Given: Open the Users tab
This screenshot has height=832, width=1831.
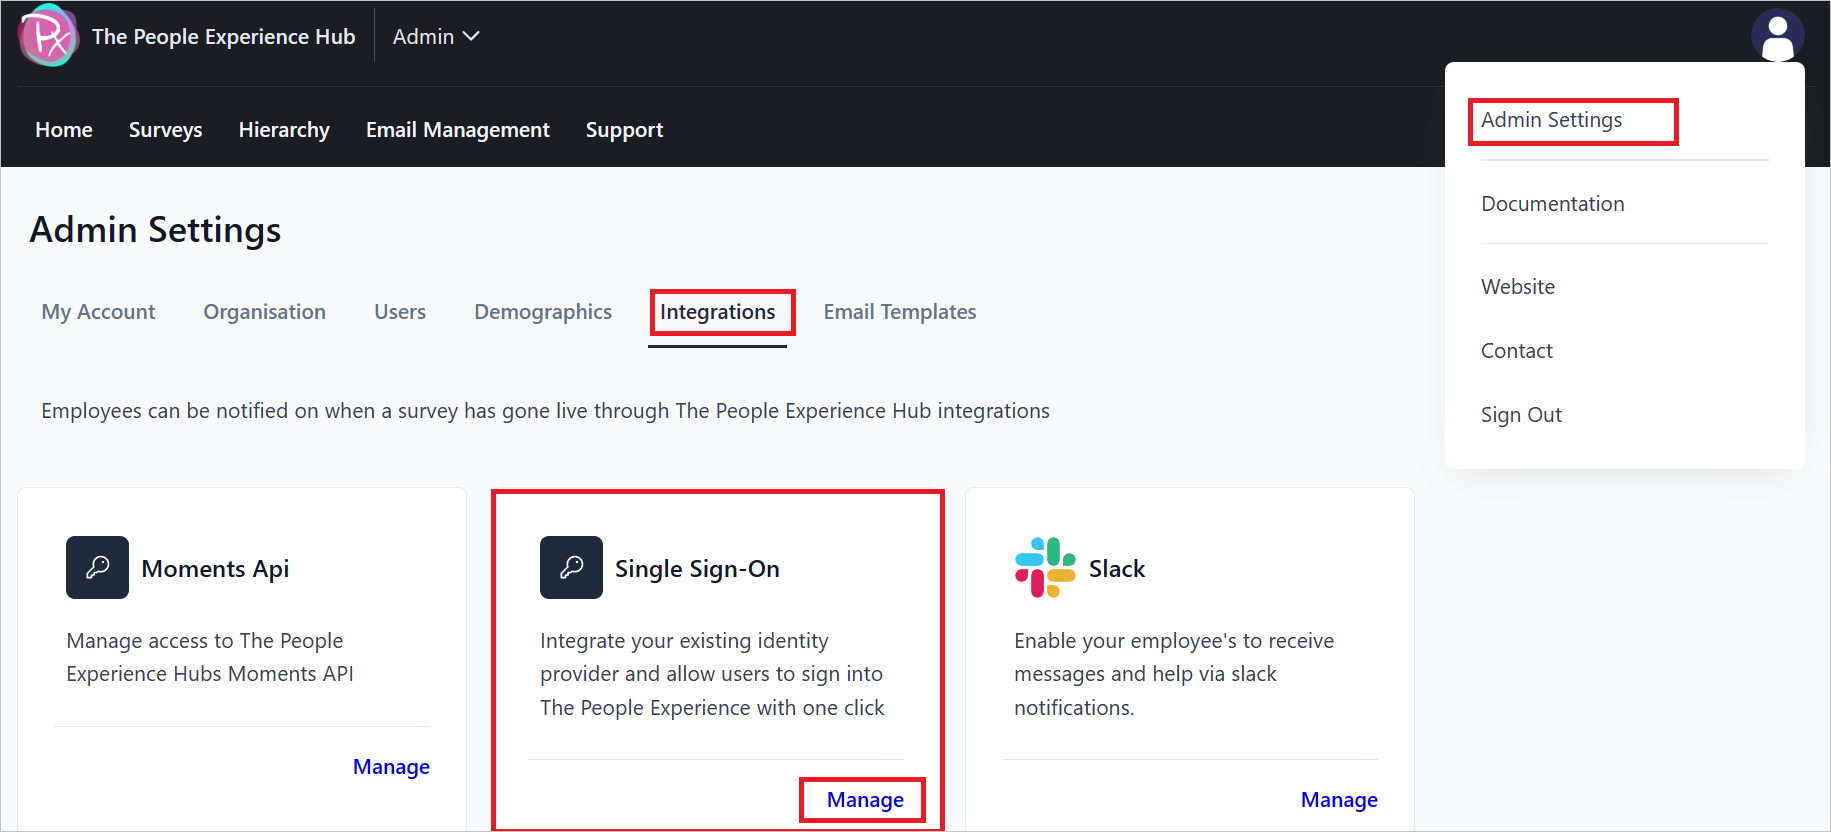Looking at the screenshot, I should pos(399,312).
